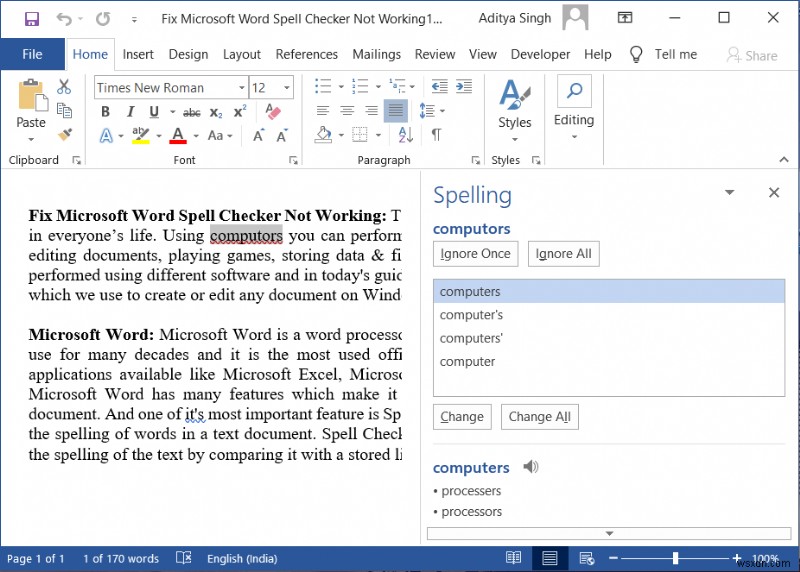
Task: Click the zoom slider in status bar
Action: 675,558
